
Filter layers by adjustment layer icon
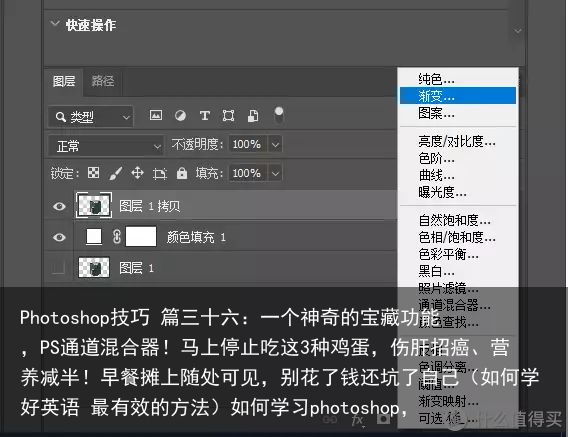coord(180,116)
